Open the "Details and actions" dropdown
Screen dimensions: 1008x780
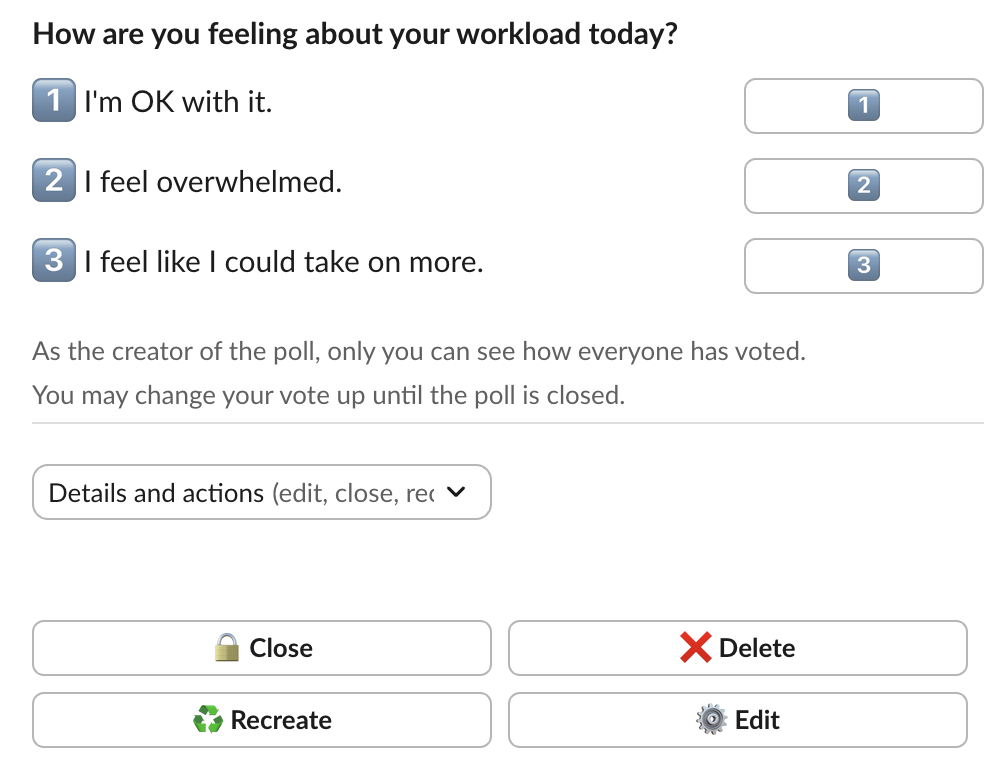(262, 492)
